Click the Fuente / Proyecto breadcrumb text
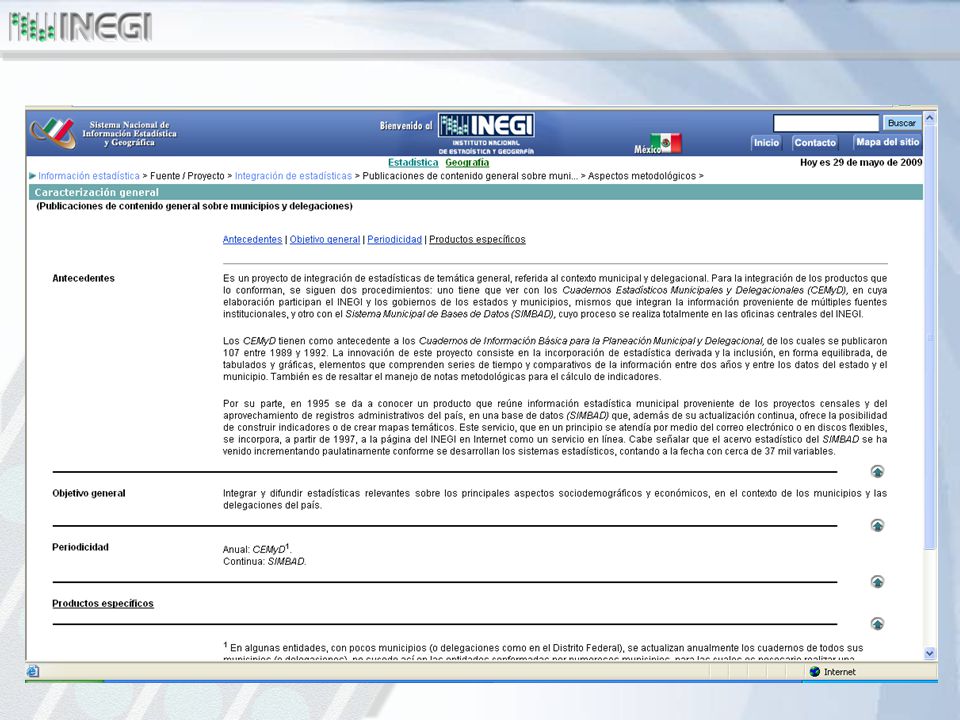 (x=187, y=176)
